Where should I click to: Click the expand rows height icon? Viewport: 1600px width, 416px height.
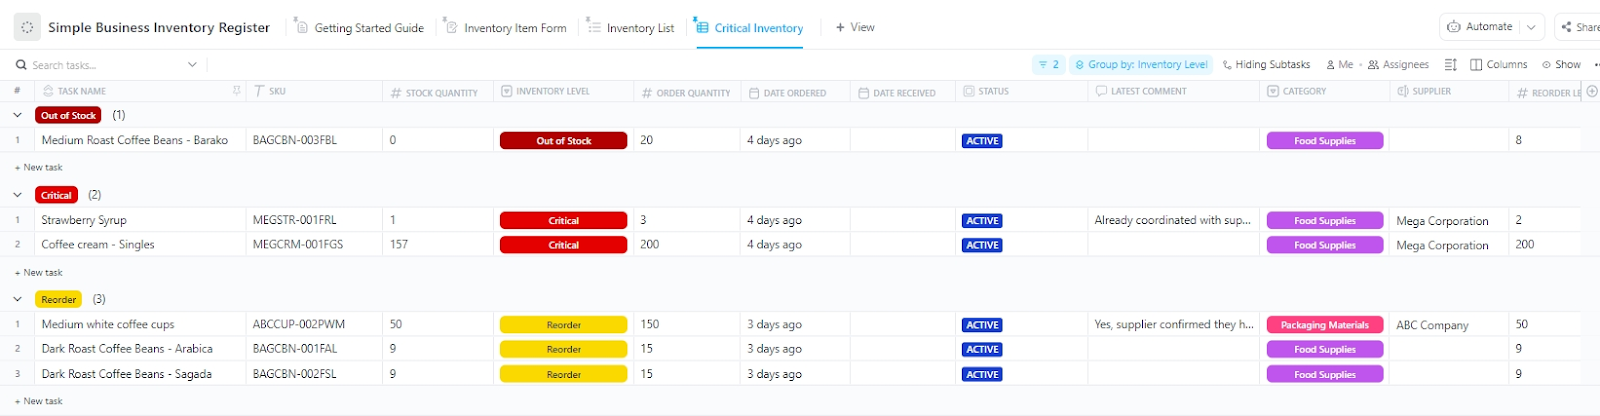[1451, 65]
